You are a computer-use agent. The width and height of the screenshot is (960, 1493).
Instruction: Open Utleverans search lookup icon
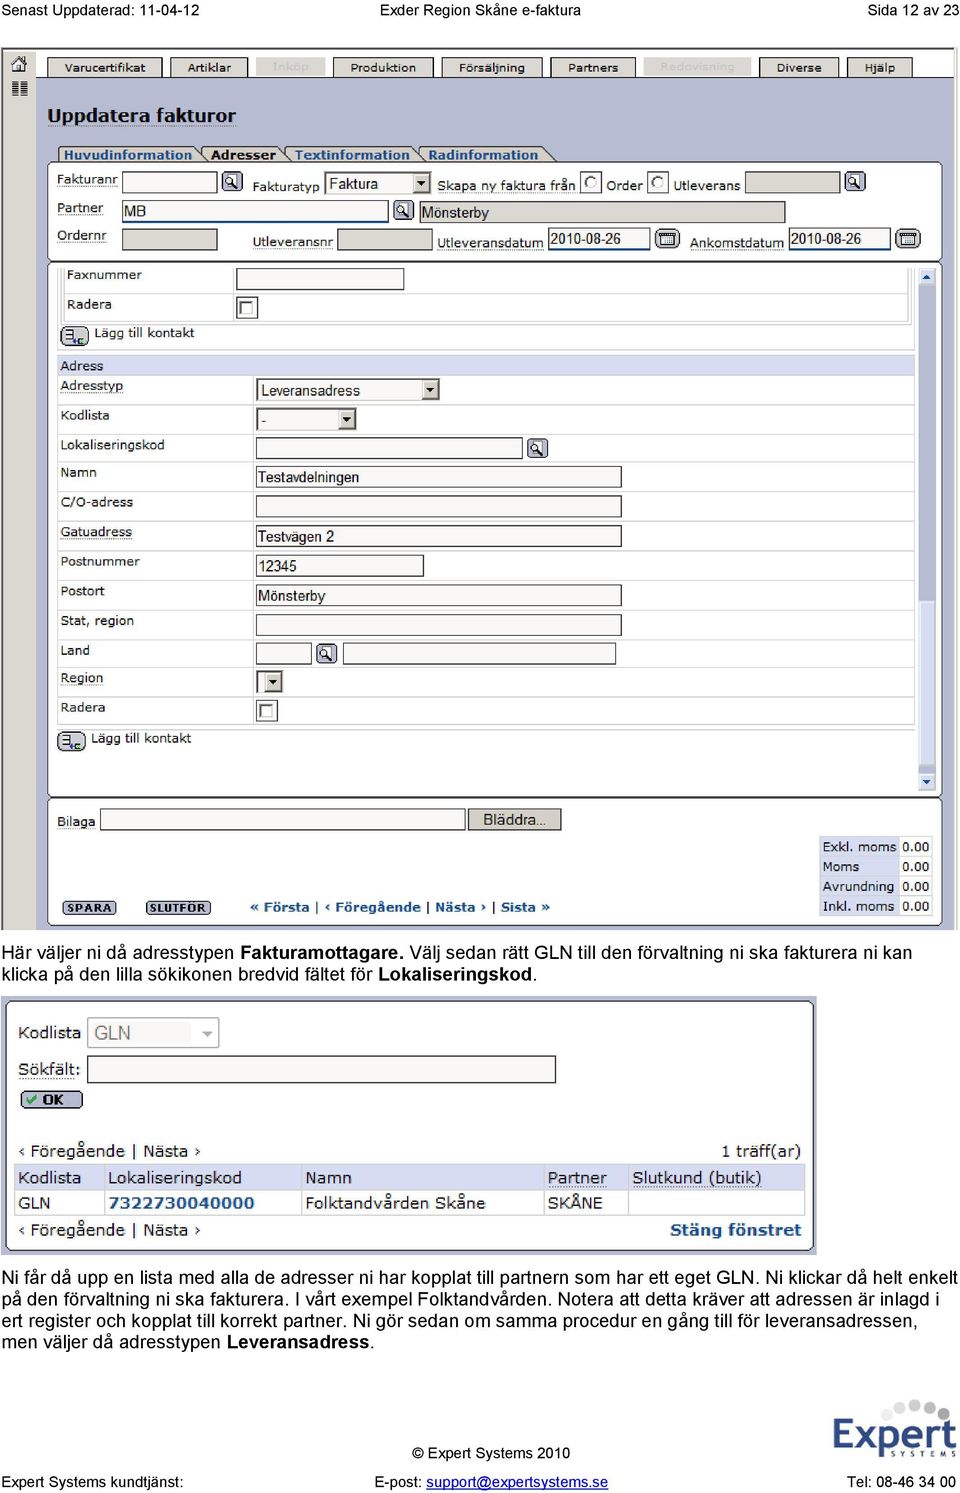[x=855, y=182]
